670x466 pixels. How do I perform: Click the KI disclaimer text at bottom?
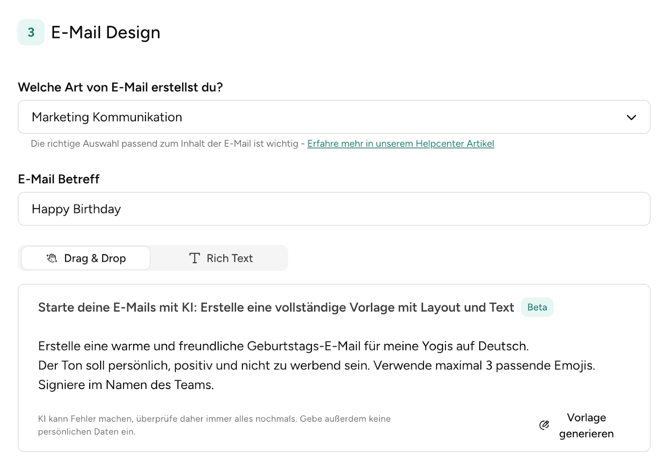coord(214,425)
